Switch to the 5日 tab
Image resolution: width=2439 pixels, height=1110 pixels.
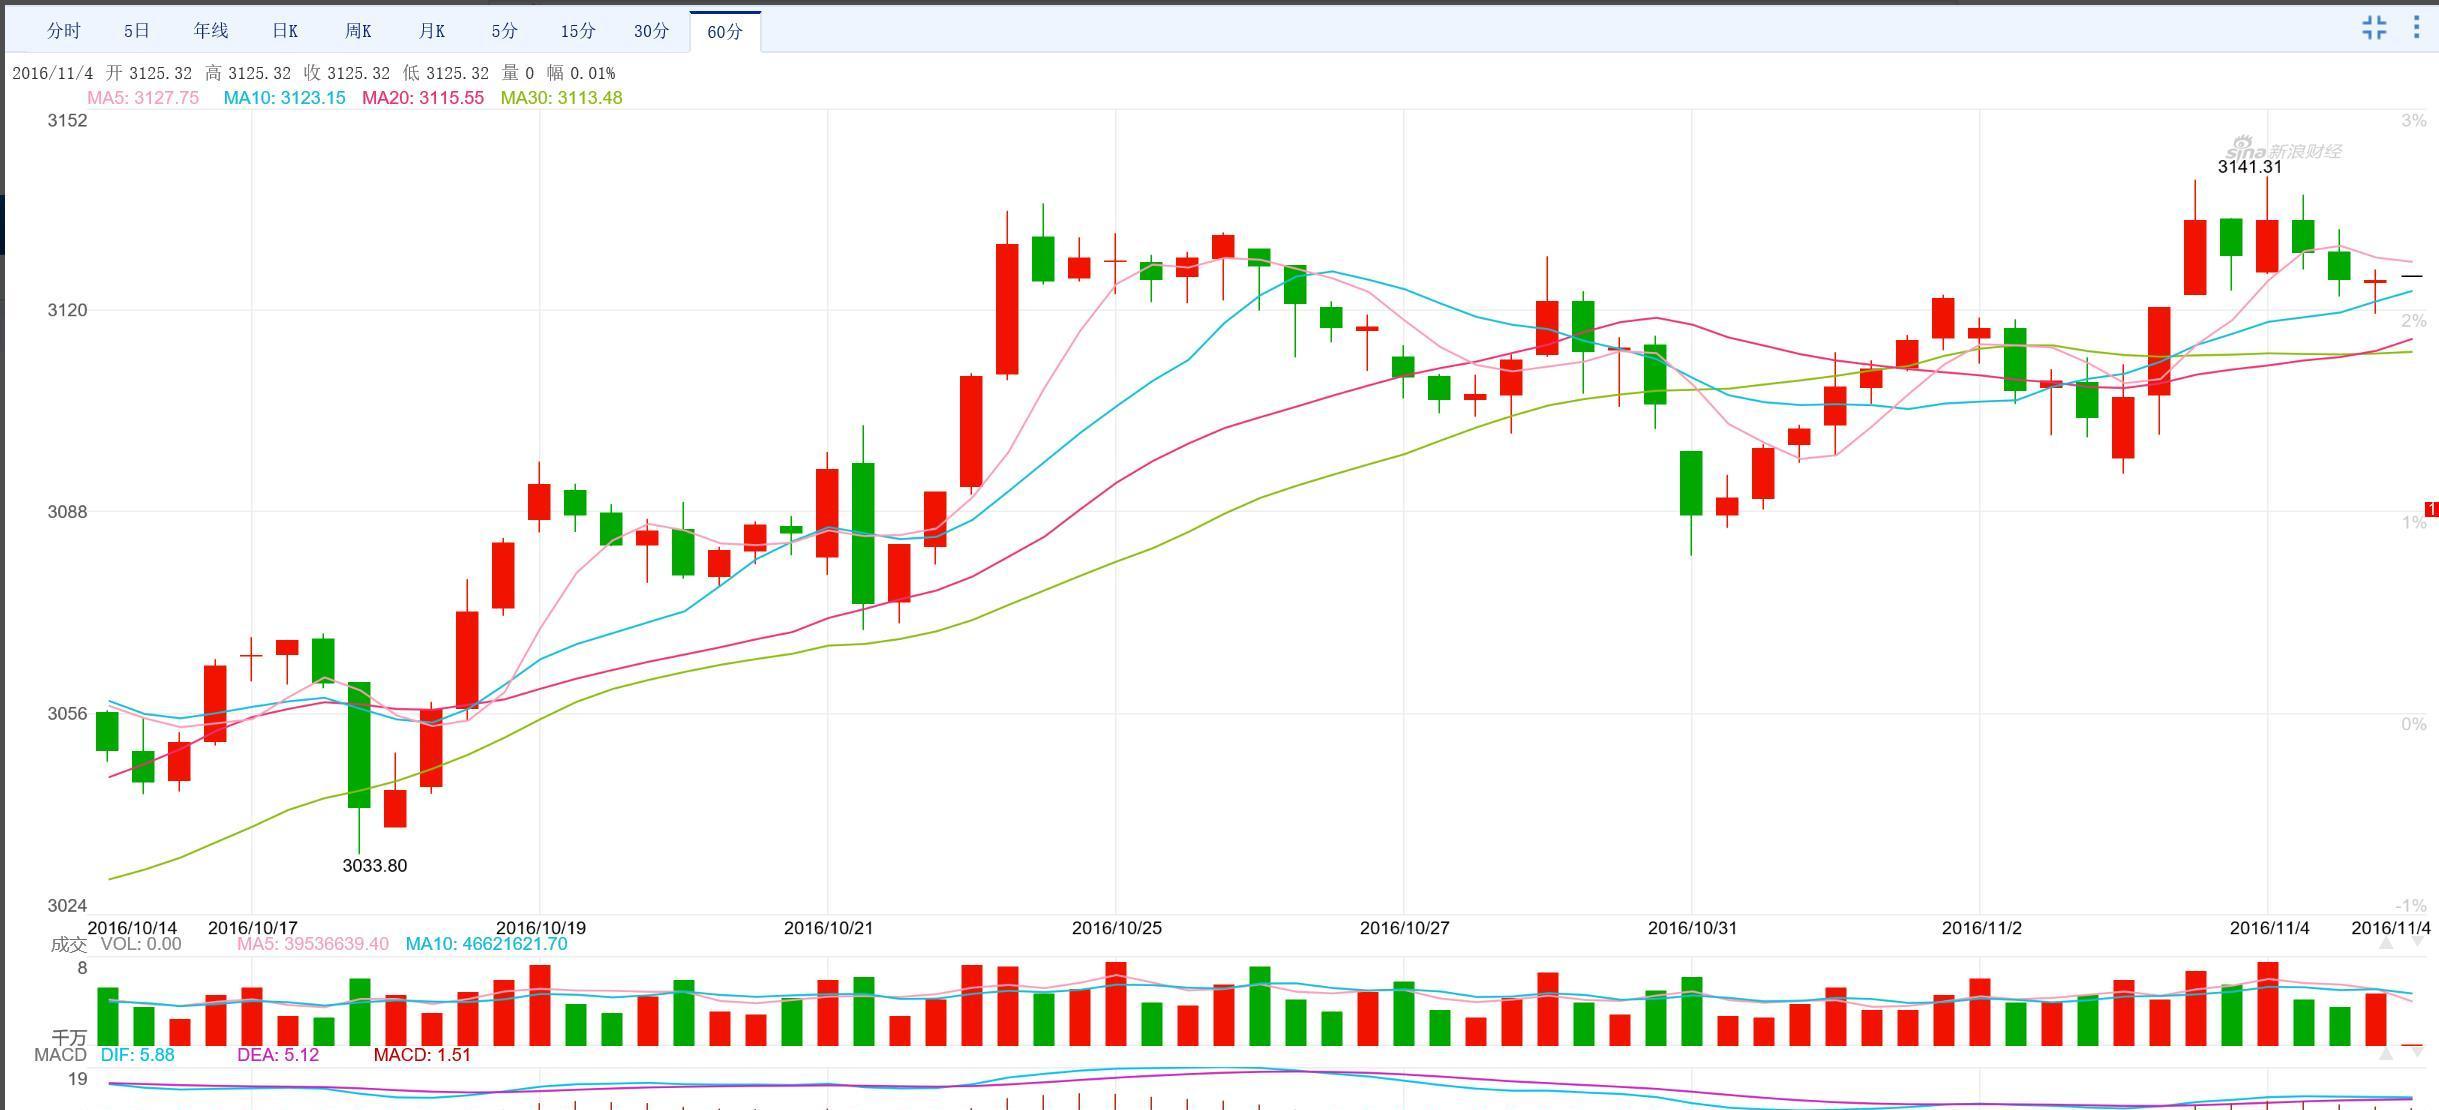[x=137, y=31]
